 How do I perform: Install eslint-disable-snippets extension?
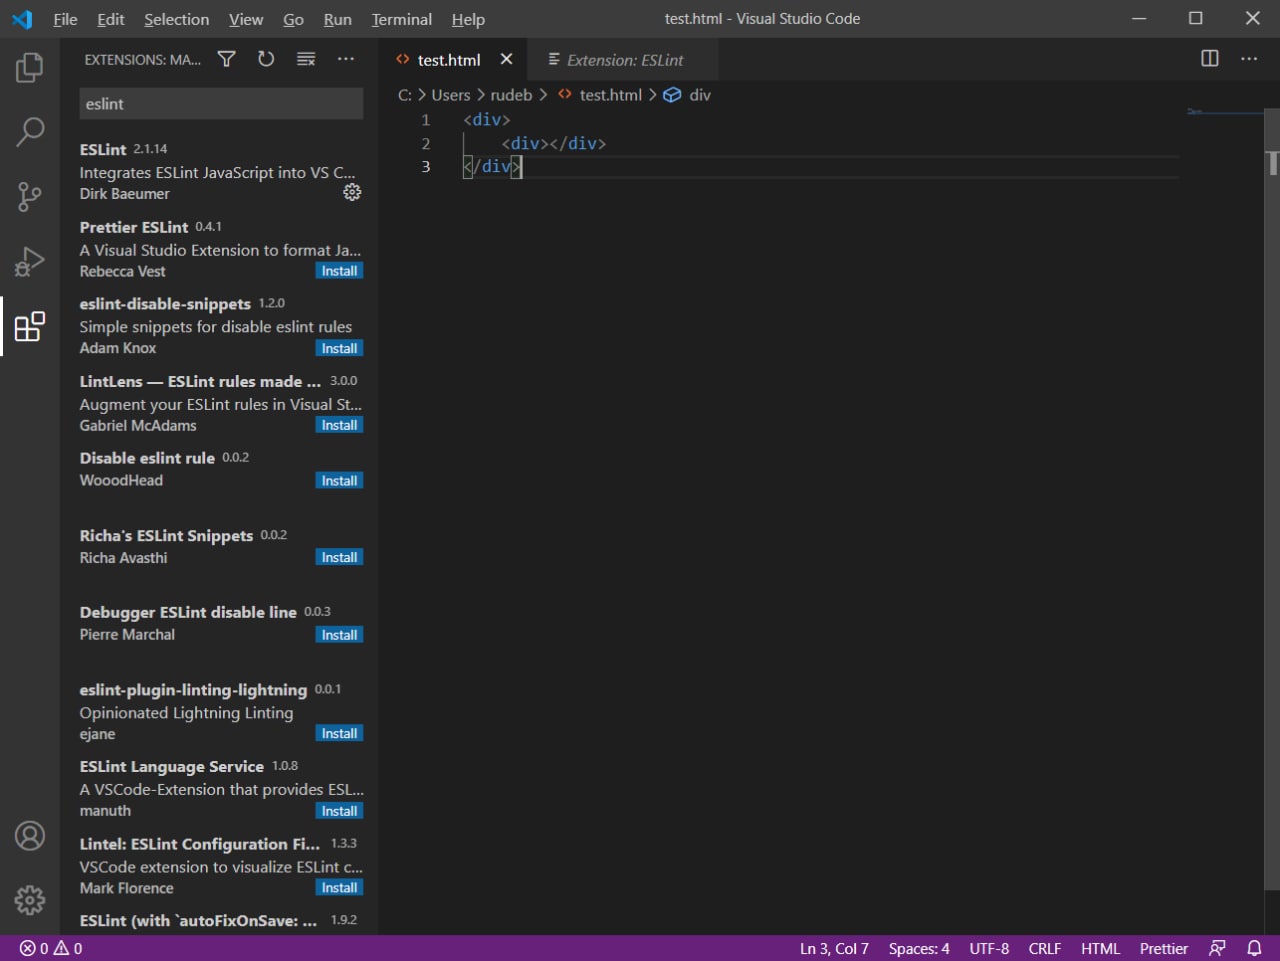click(339, 348)
